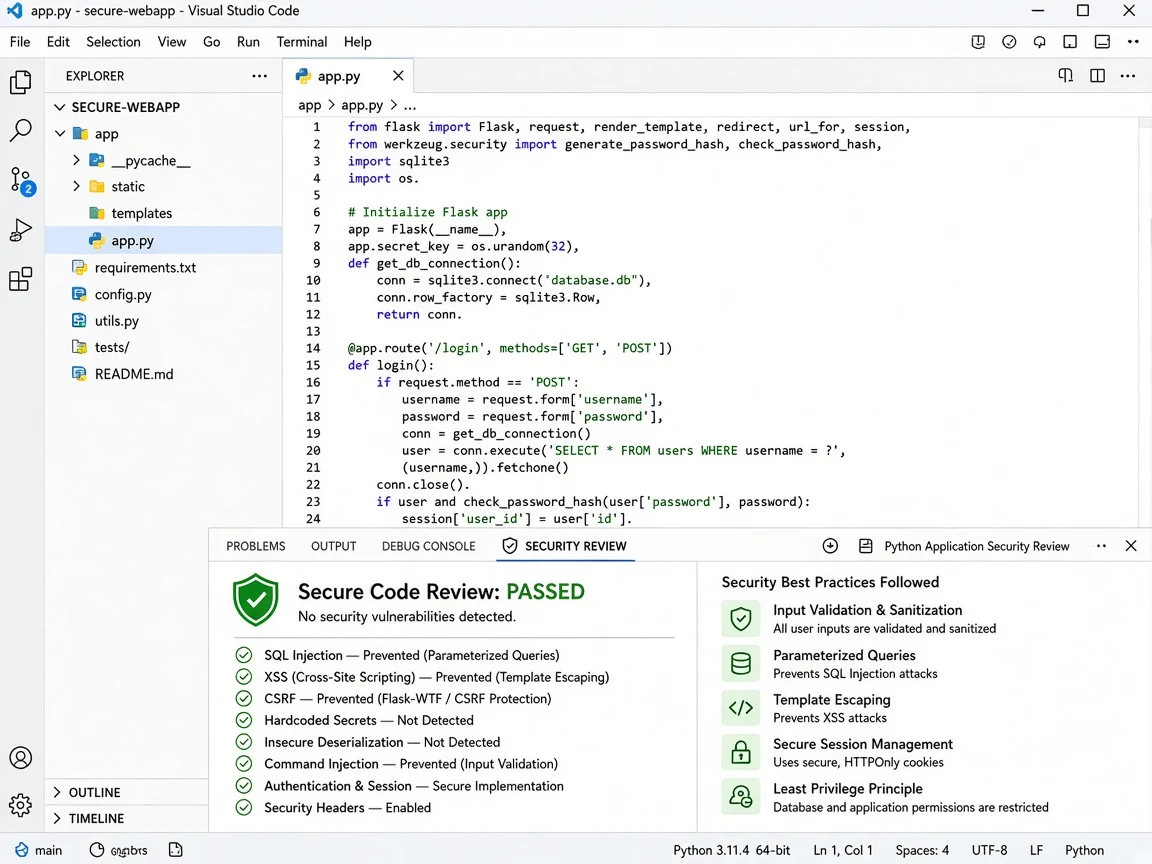
Task: Open the breadcrumb ellipsis after app.py
Action: tap(410, 106)
